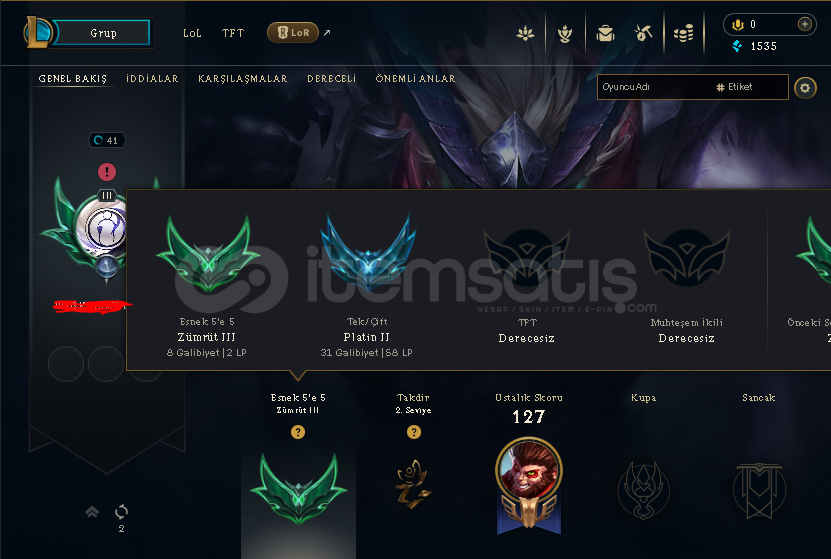Click the red exclamation alert icon
The width and height of the screenshot is (831, 559).
(x=107, y=172)
